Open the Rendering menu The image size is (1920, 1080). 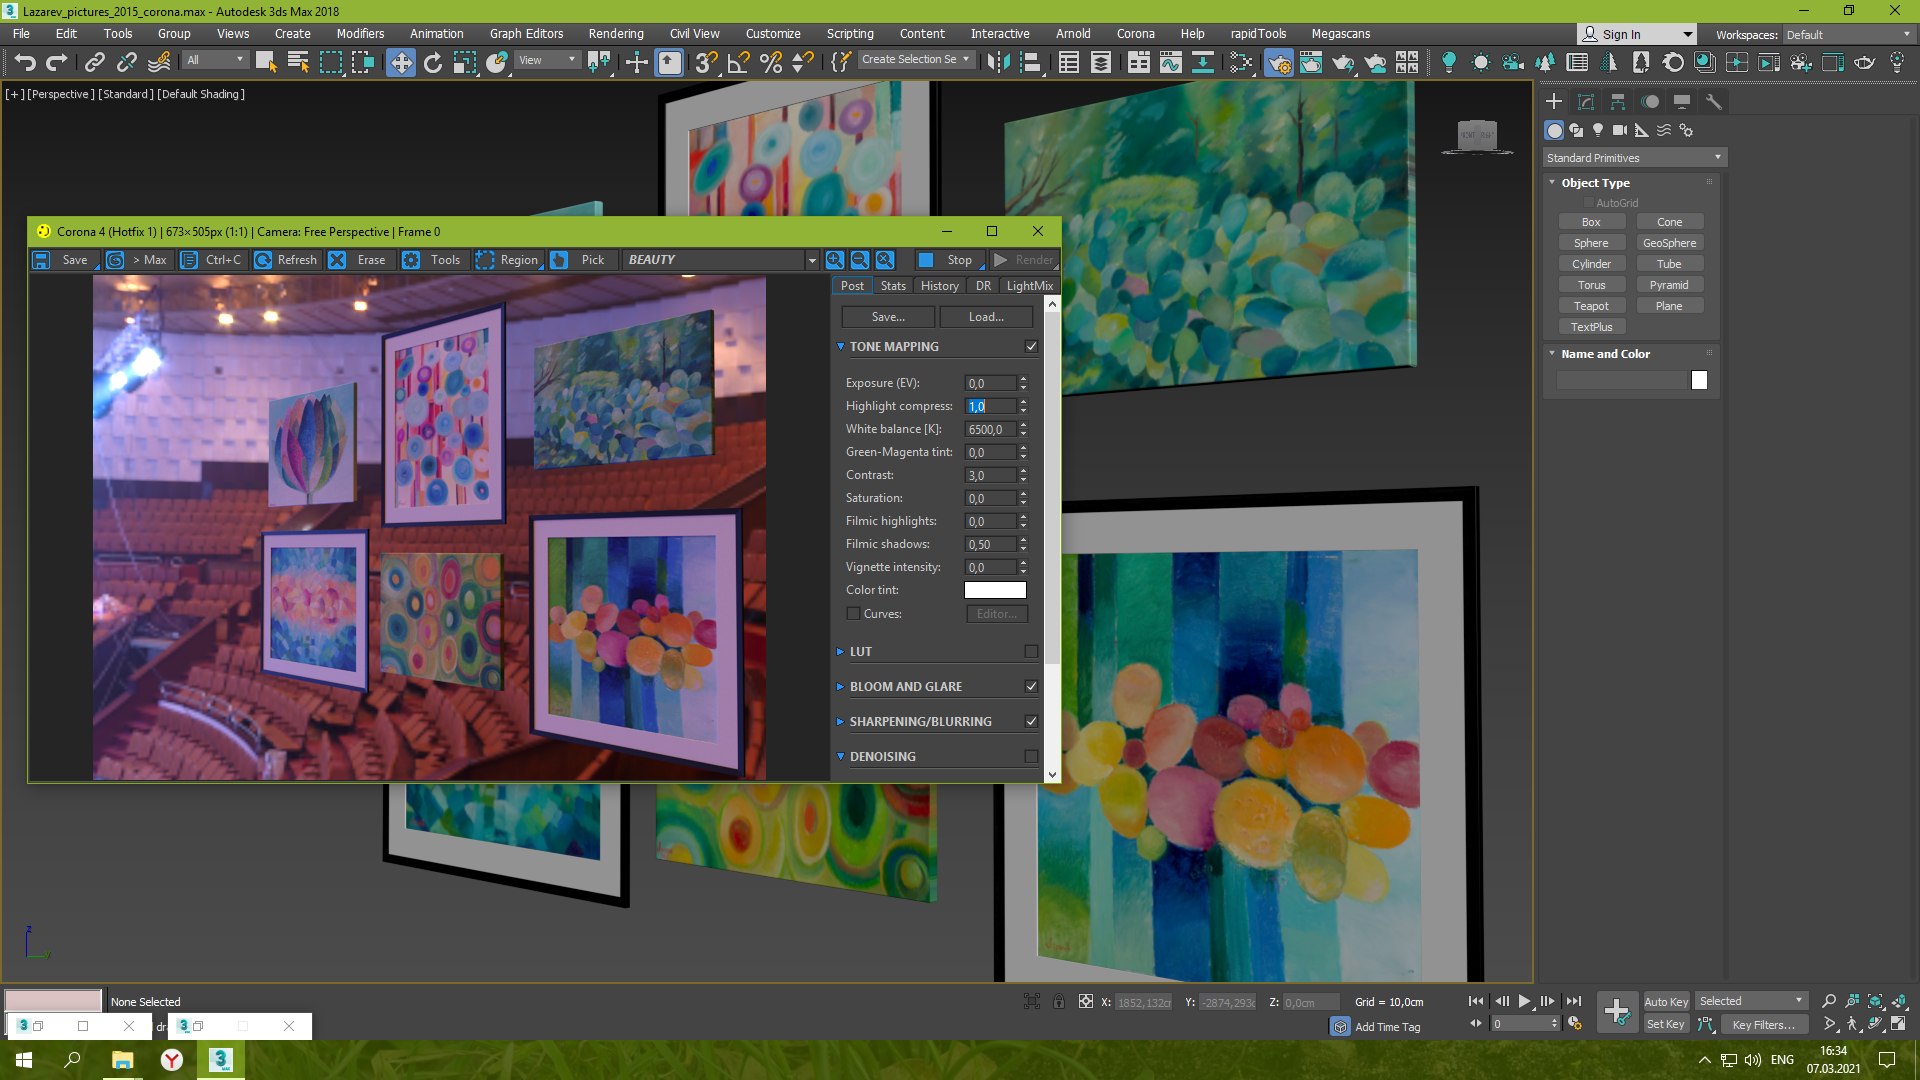point(616,34)
